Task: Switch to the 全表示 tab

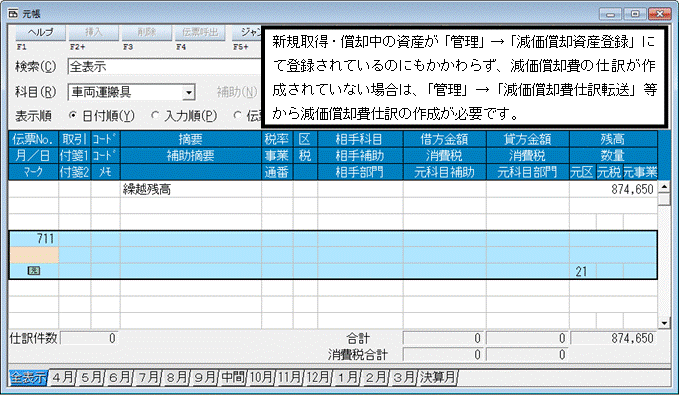Action: click(28, 377)
